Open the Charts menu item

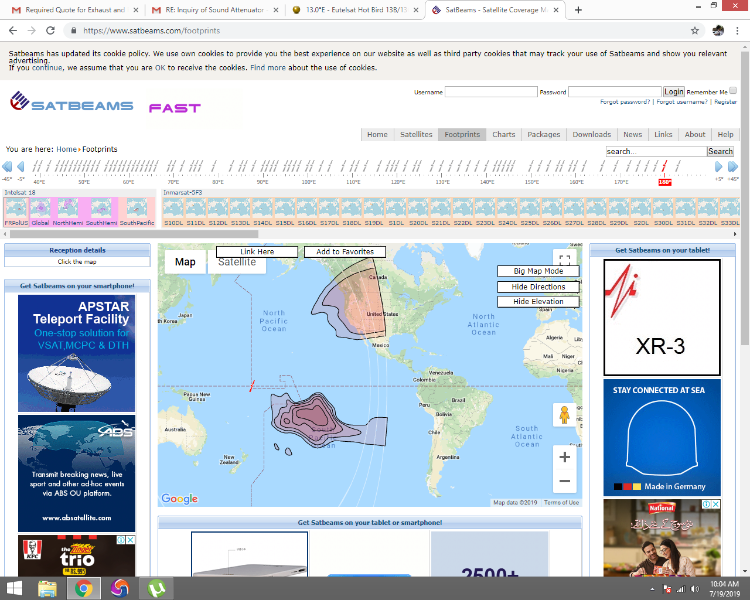coord(504,134)
